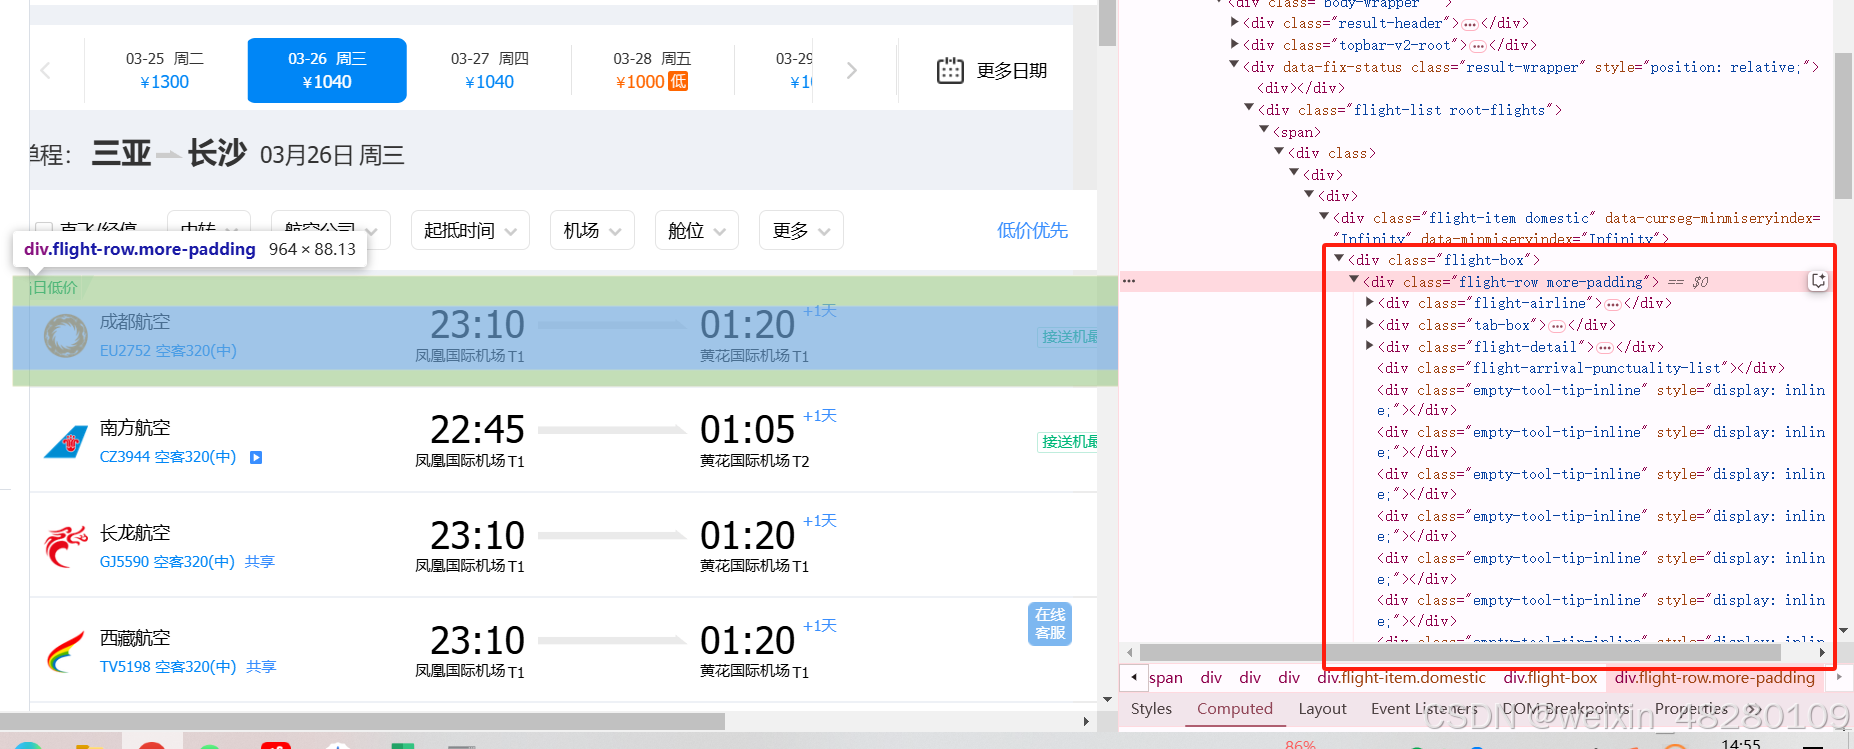Open the Layout tab
Image resolution: width=1854 pixels, height=749 pixels.
(x=1322, y=708)
